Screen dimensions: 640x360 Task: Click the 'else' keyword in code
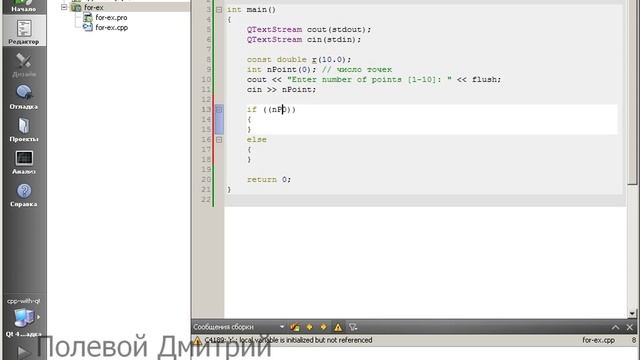[256, 140]
